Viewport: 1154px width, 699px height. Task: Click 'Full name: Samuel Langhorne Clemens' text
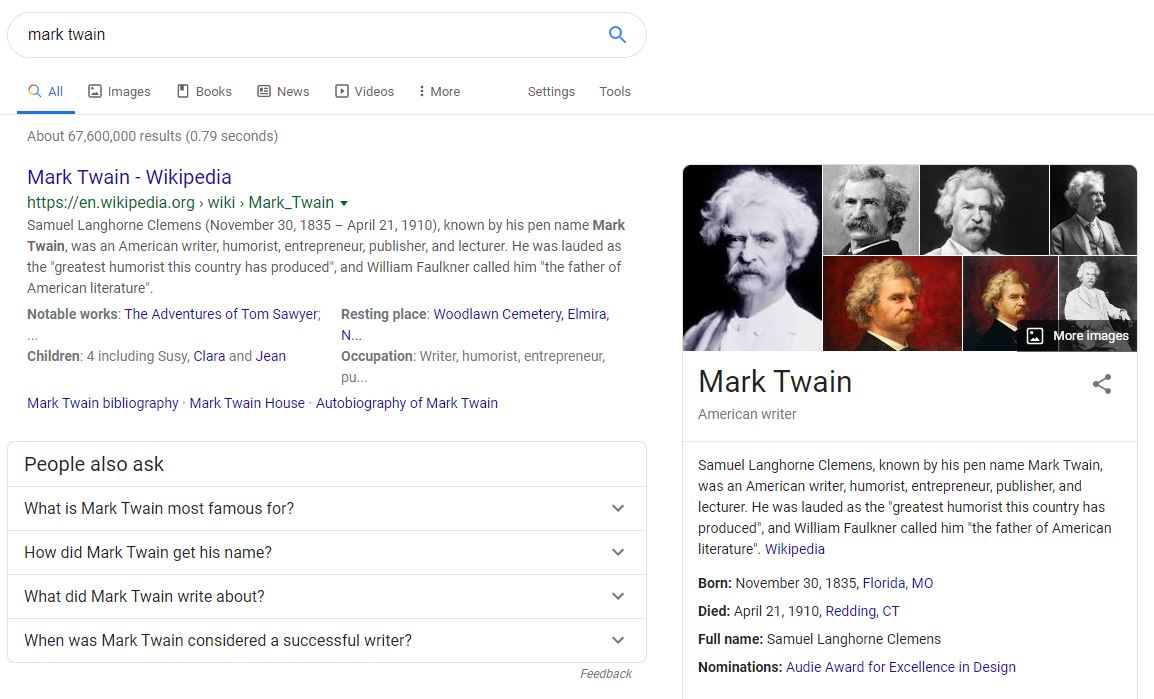tap(819, 639)
